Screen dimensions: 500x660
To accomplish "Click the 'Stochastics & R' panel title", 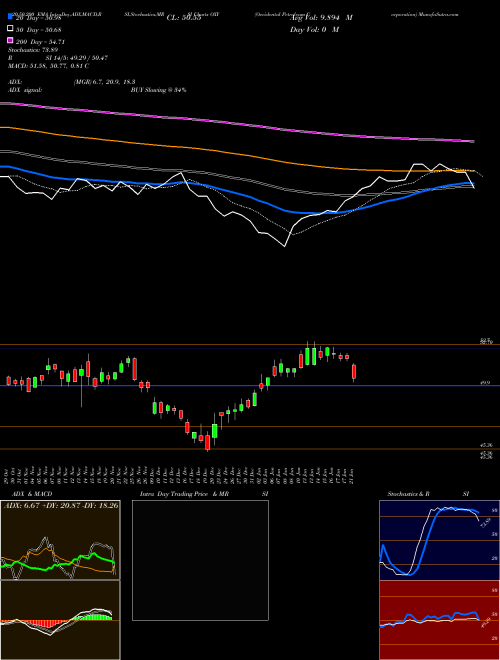I will coord(409,494).
